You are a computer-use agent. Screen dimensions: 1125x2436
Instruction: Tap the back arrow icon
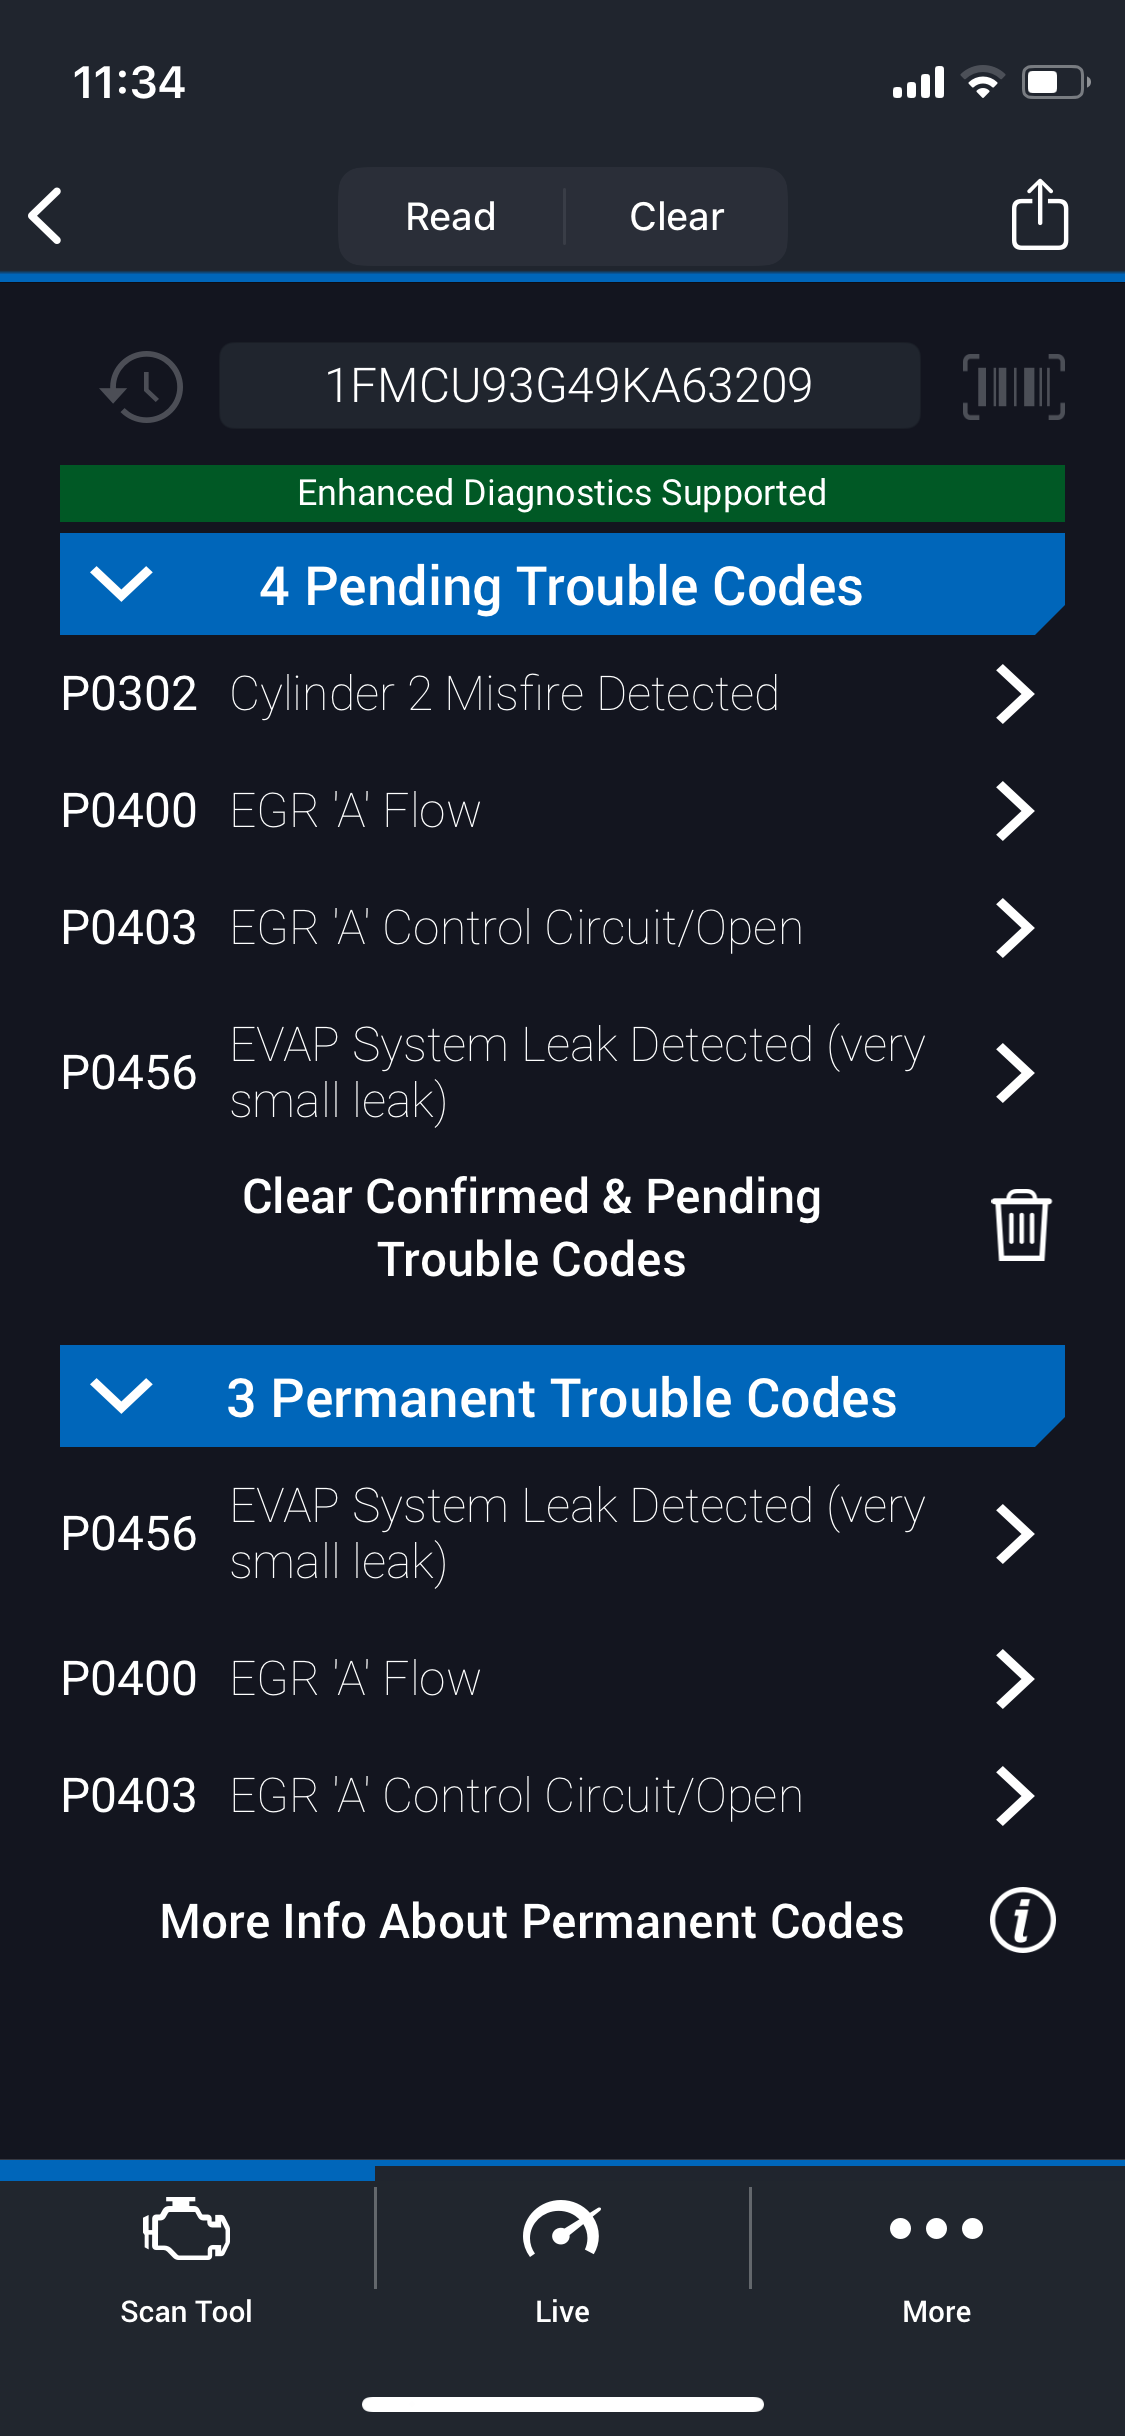(46, 215)
